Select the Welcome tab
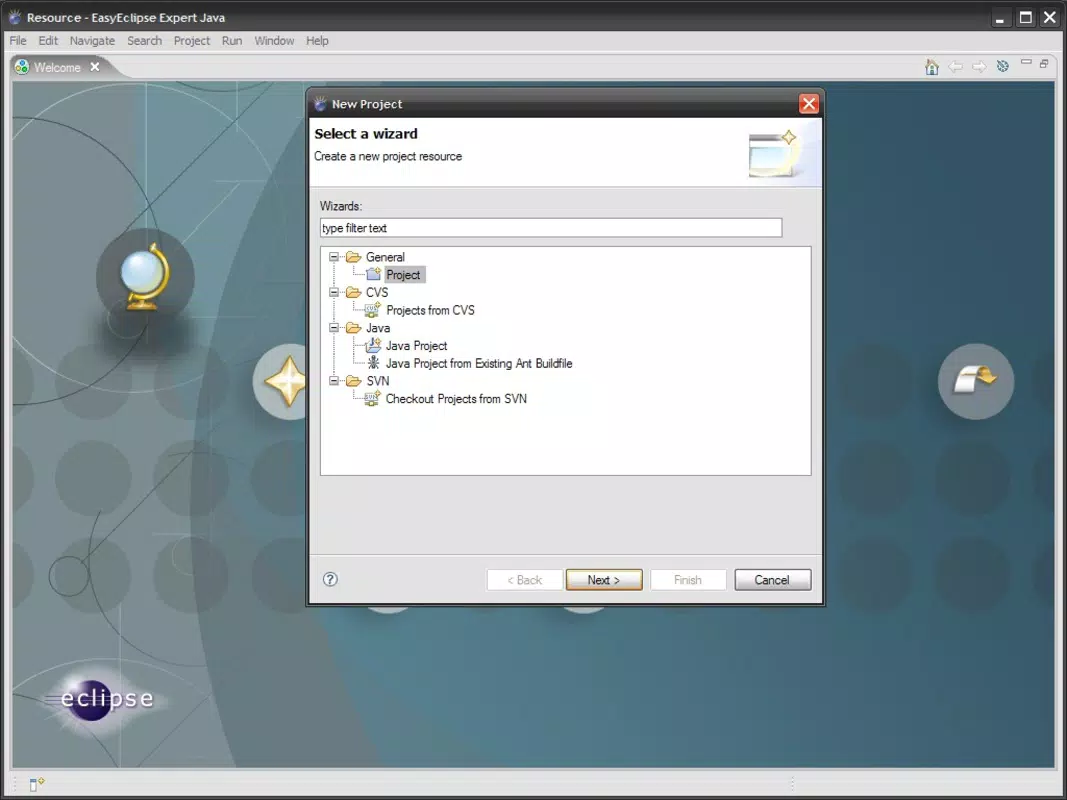The width and height of the screenshot is (1067, 800). (x=57, y=67)
